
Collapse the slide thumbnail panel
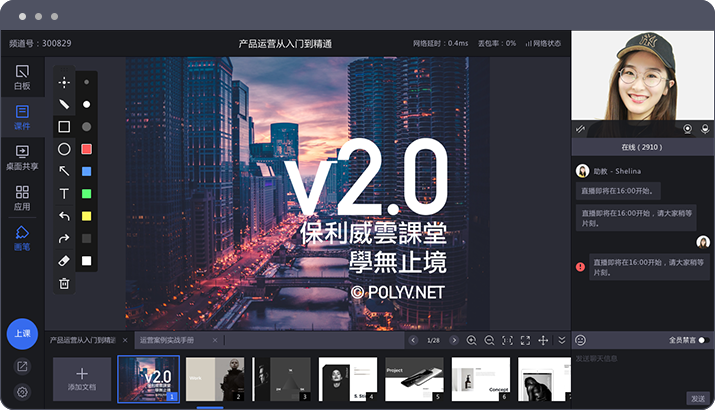[x=561, y=341]
